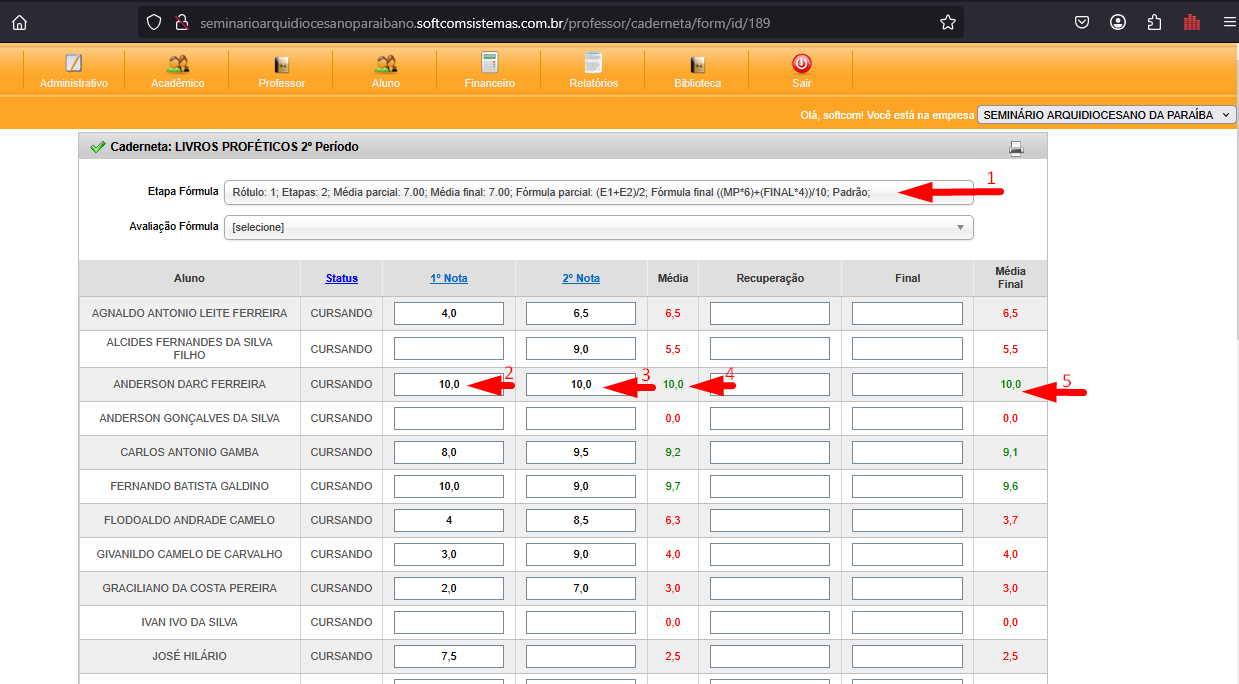
Task: Click the 1ª Nota column header link
Action: [449, 278]
